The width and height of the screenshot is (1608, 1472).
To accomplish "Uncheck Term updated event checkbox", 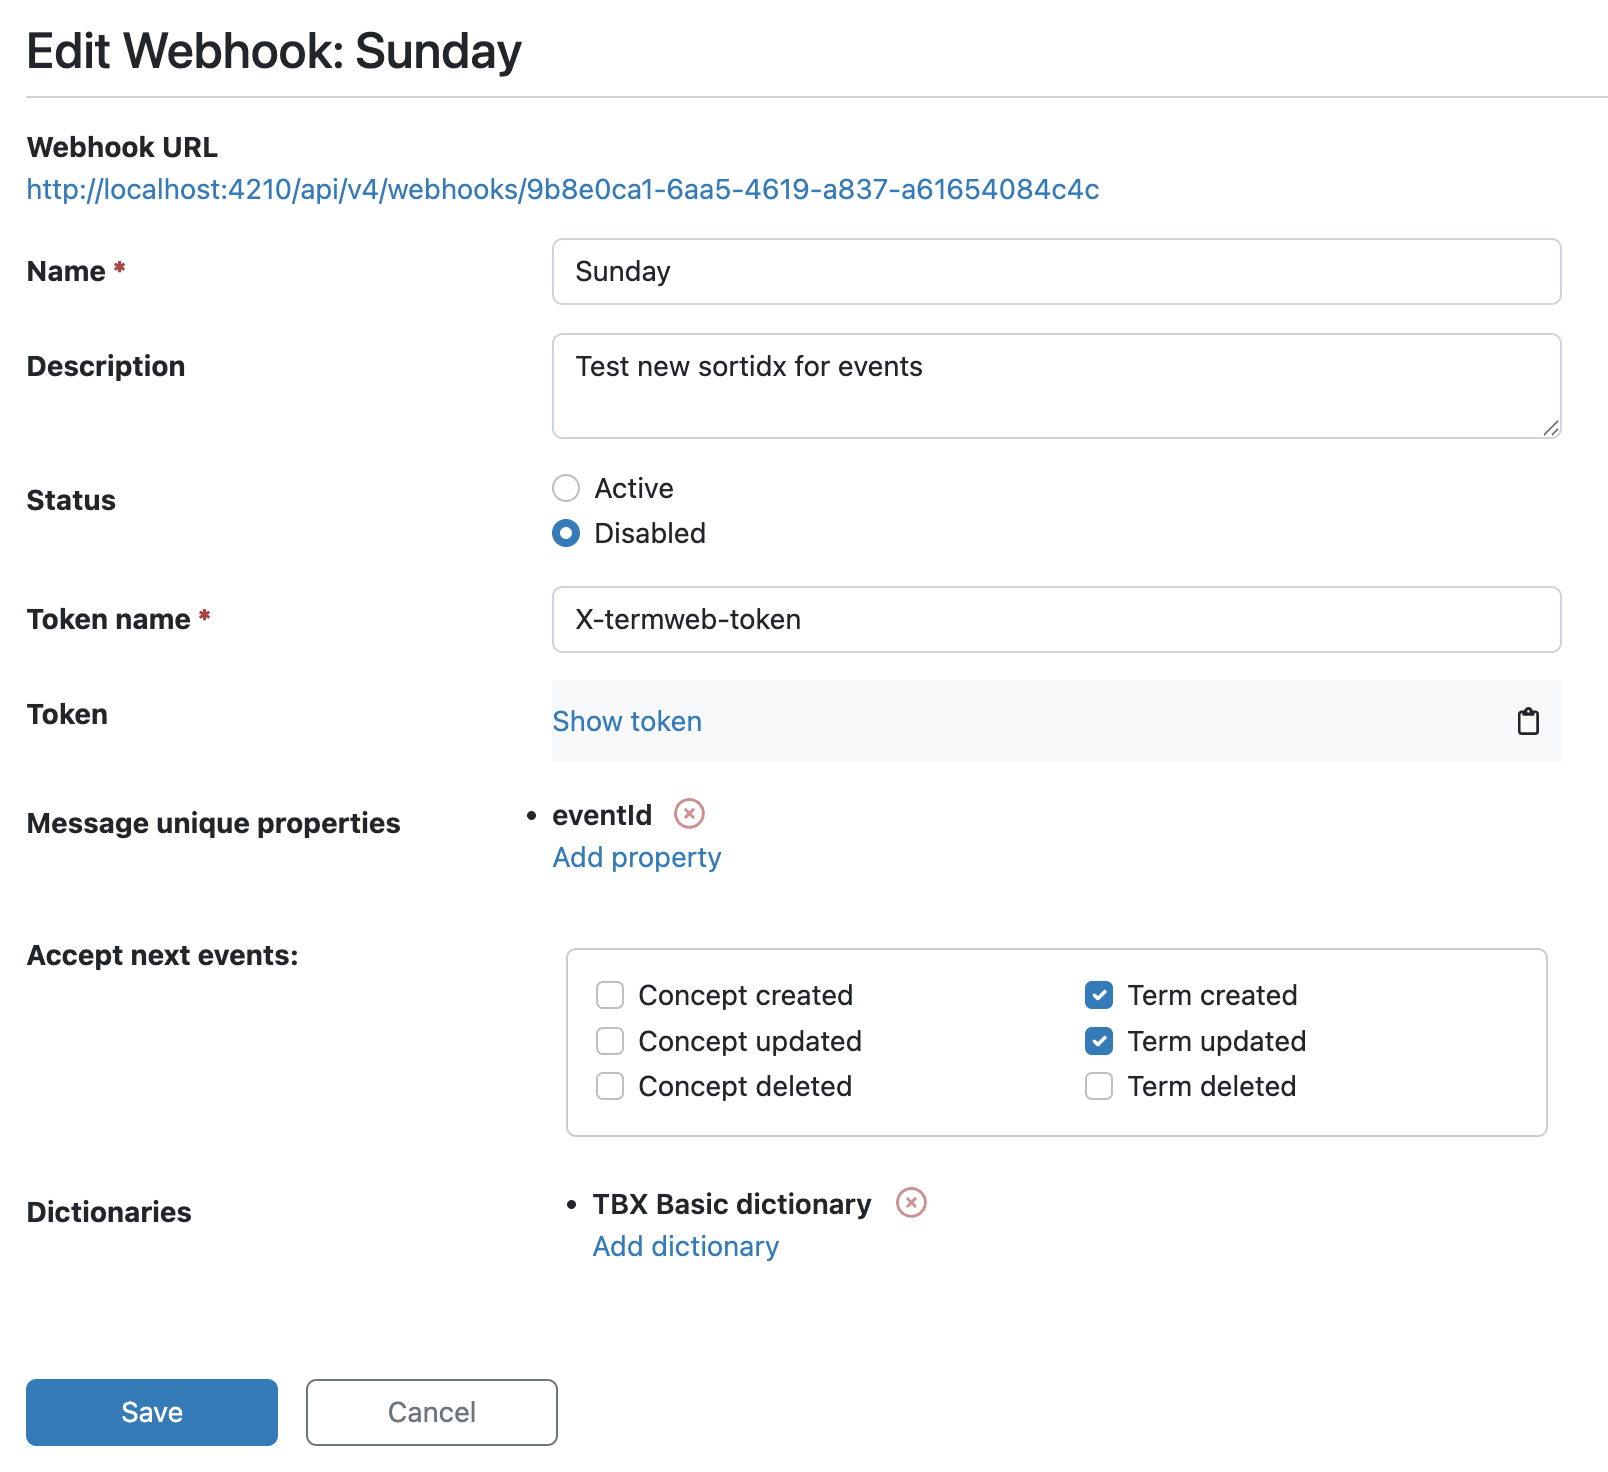I will coord(1099,1041).
